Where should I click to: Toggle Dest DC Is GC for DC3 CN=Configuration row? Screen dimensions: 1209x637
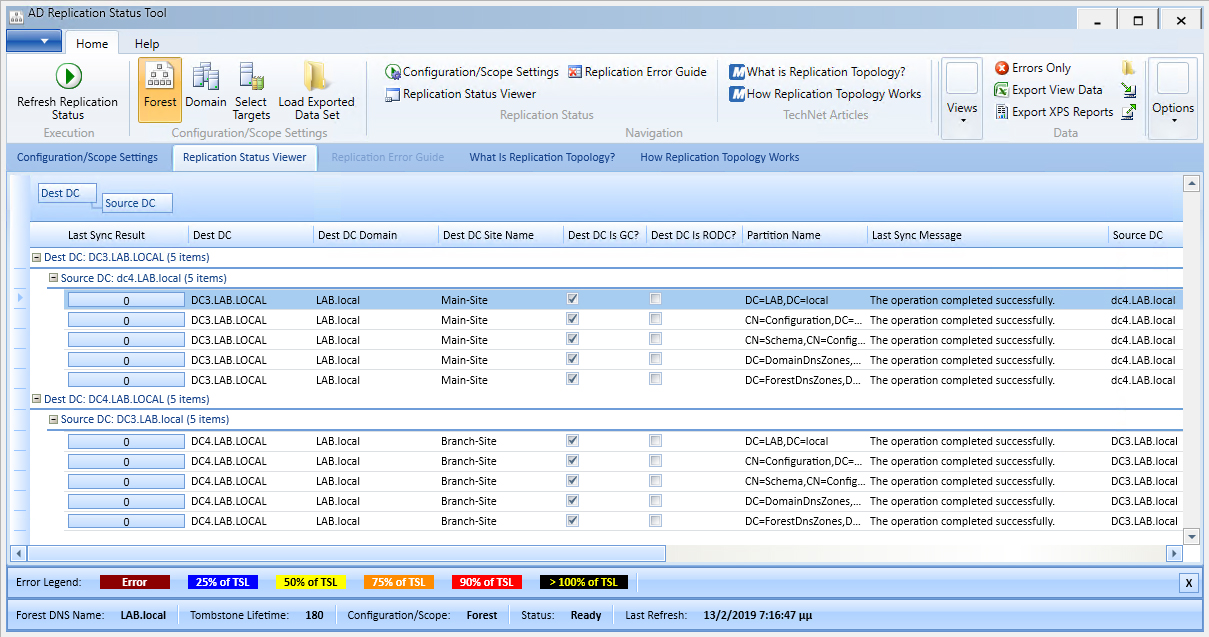572,319
